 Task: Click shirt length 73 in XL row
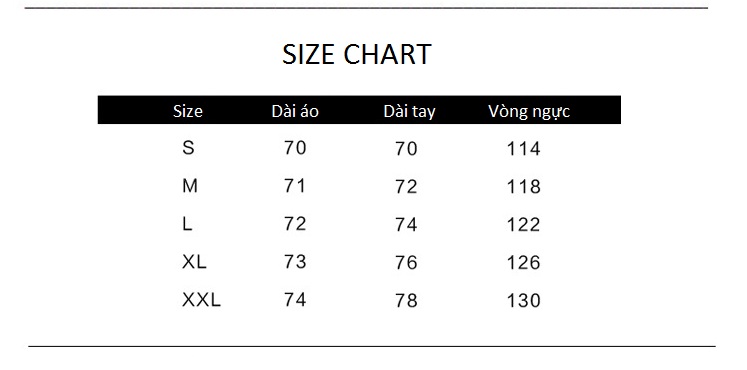tap(295, 261)
